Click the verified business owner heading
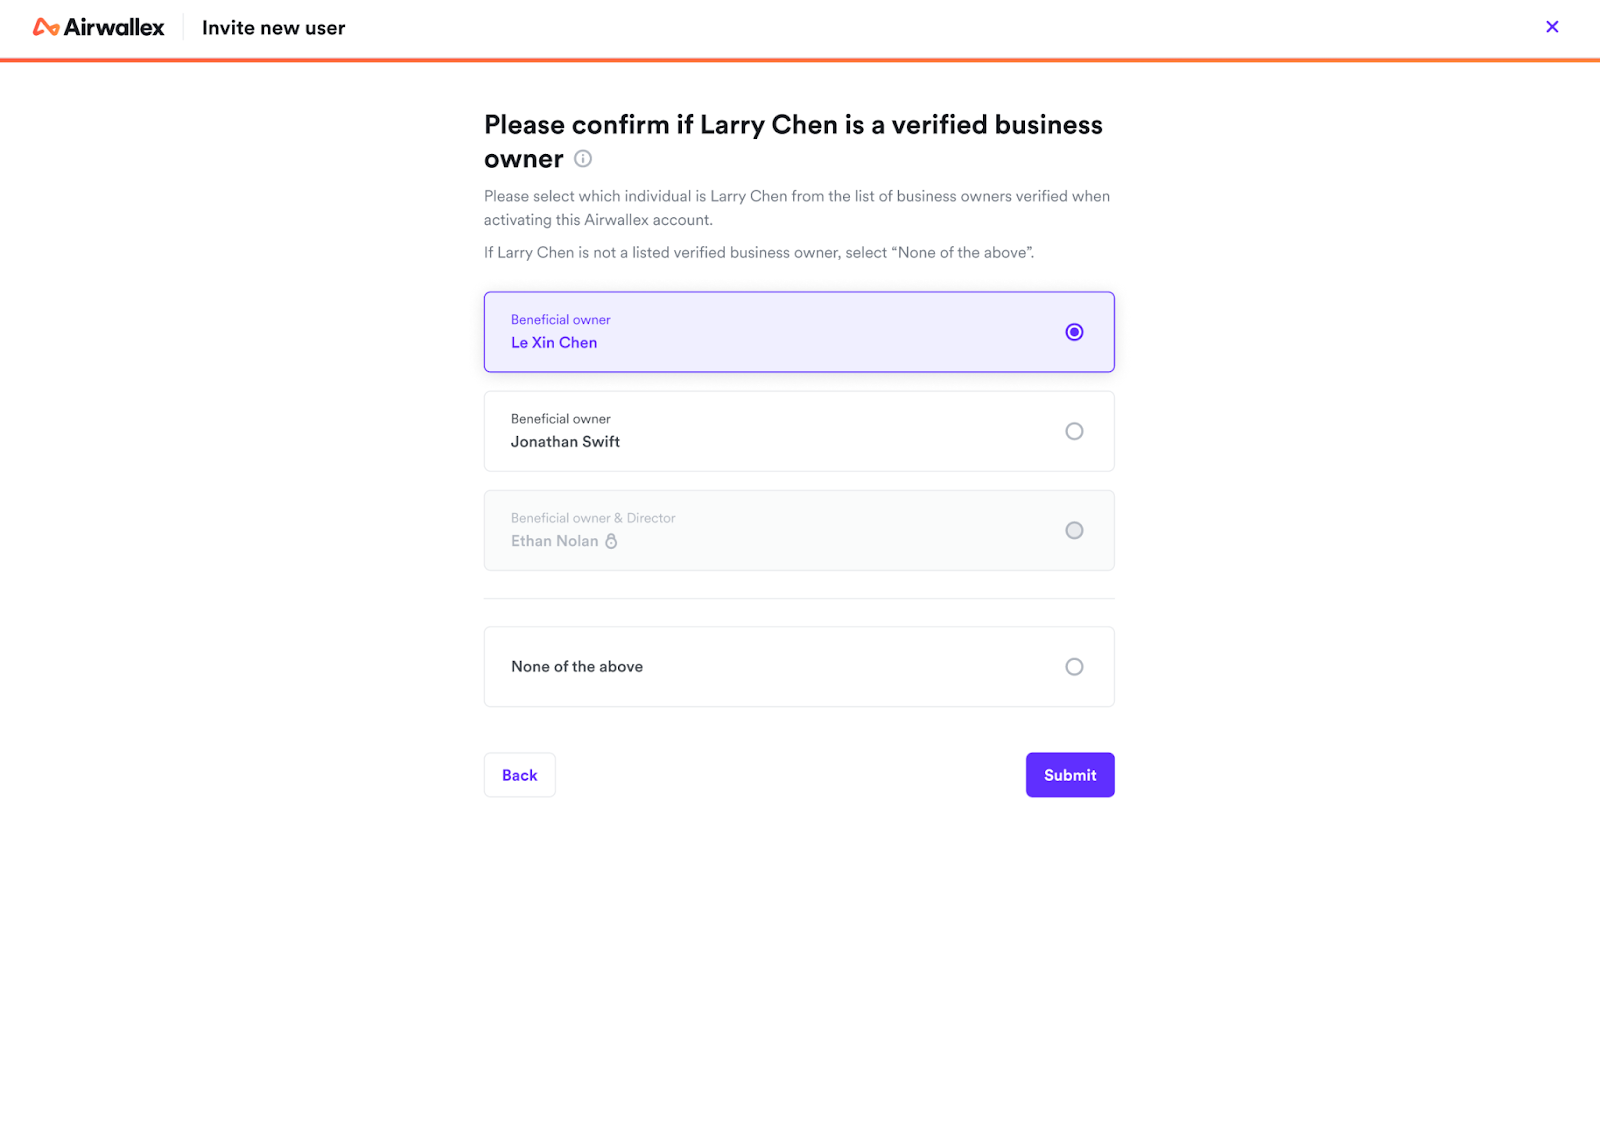 pyautogui.click(x=793, y=125)
